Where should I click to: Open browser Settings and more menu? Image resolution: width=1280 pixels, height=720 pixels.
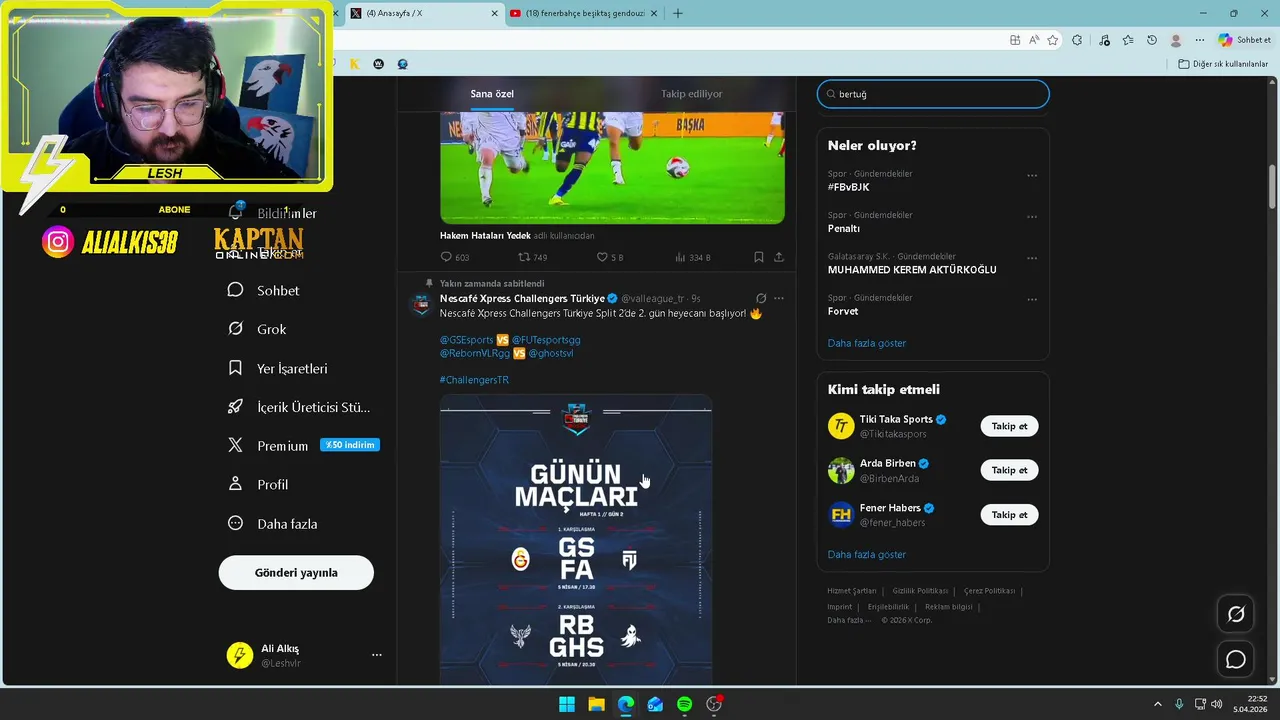(1200, 40)
